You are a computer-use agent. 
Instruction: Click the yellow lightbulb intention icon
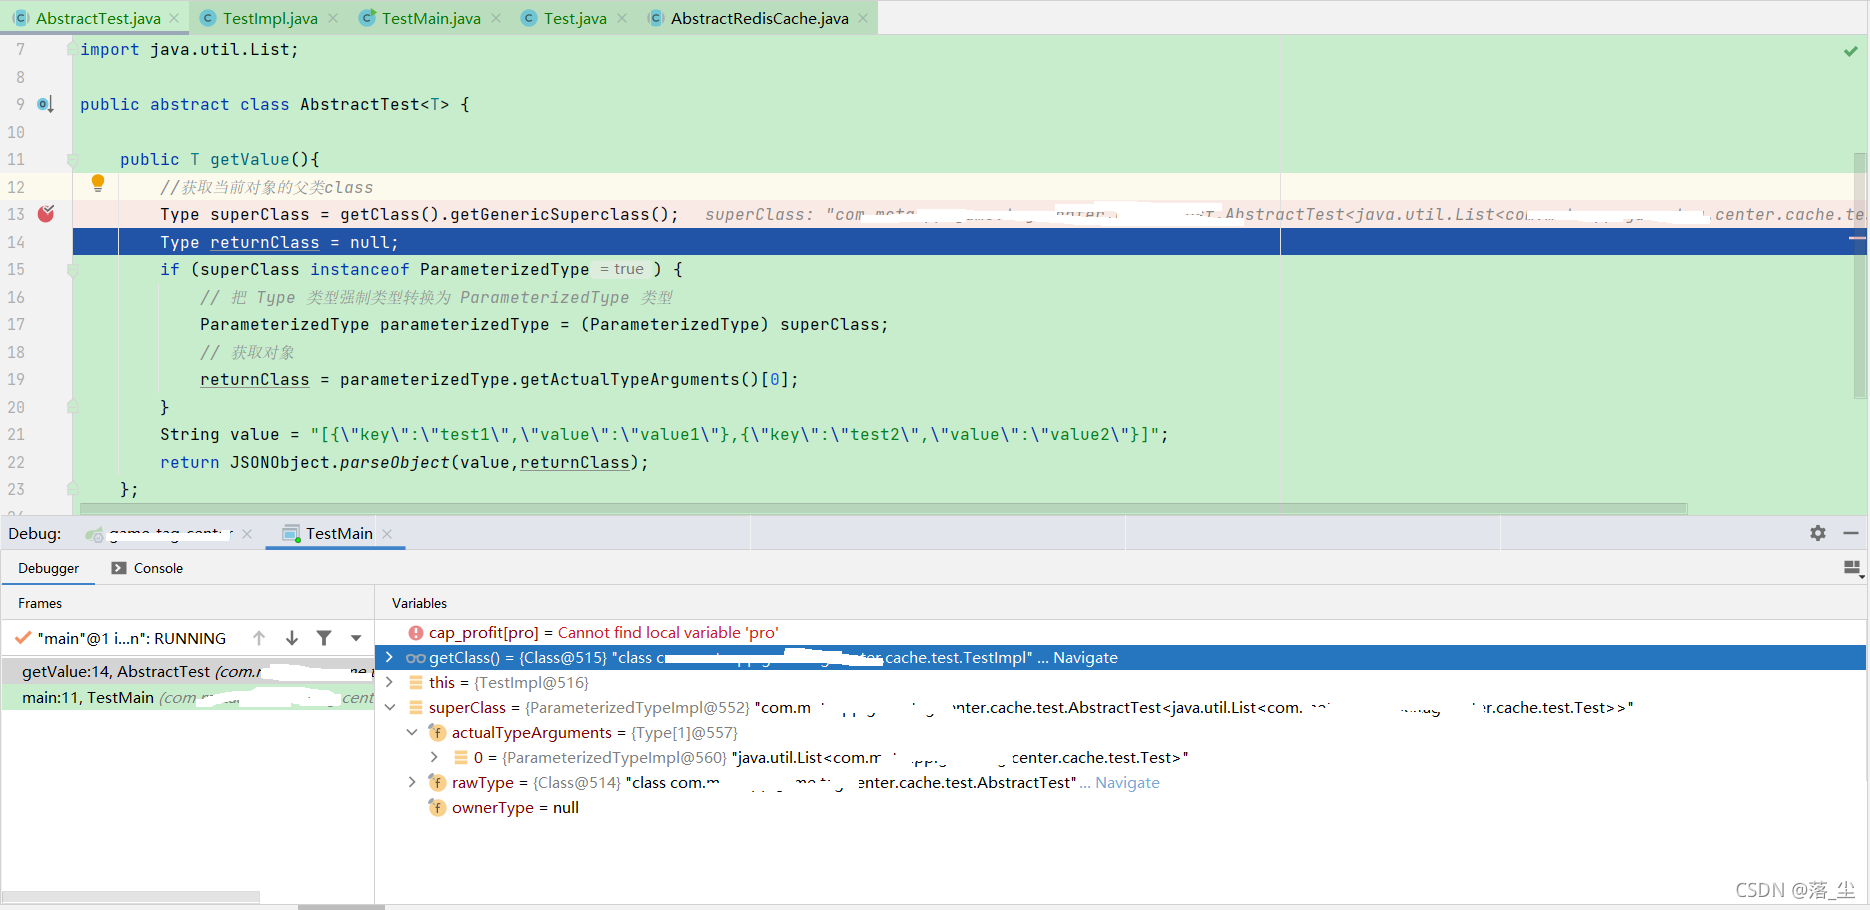pos(98,183)
